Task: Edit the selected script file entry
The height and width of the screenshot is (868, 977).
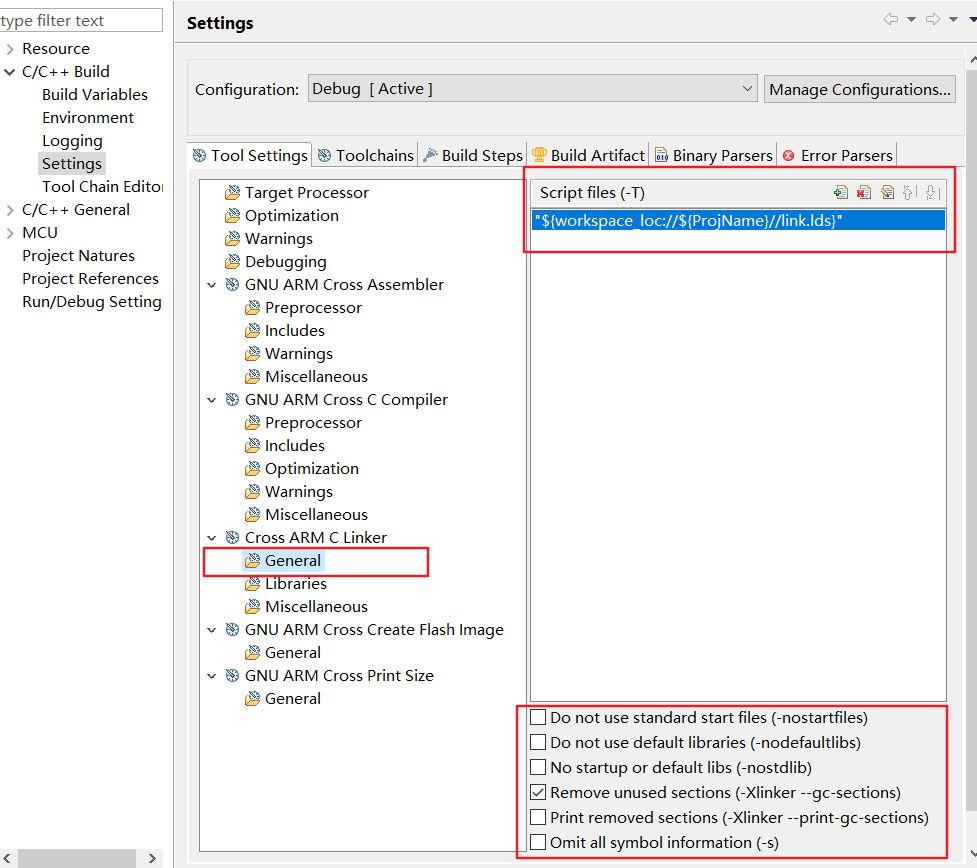Action: [887, 193]
